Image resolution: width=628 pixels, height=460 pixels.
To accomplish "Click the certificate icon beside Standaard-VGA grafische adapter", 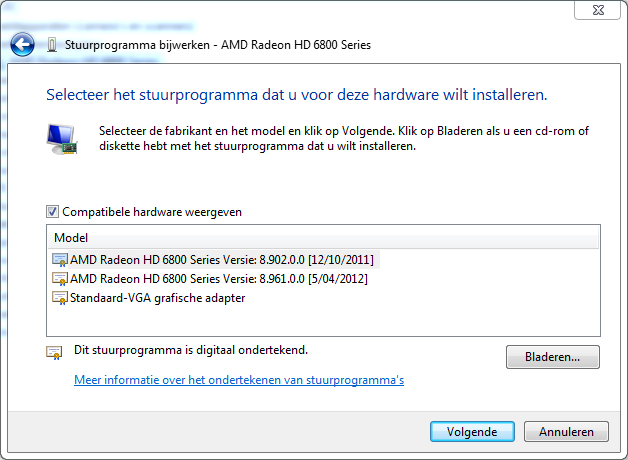I will coord(60,298).
